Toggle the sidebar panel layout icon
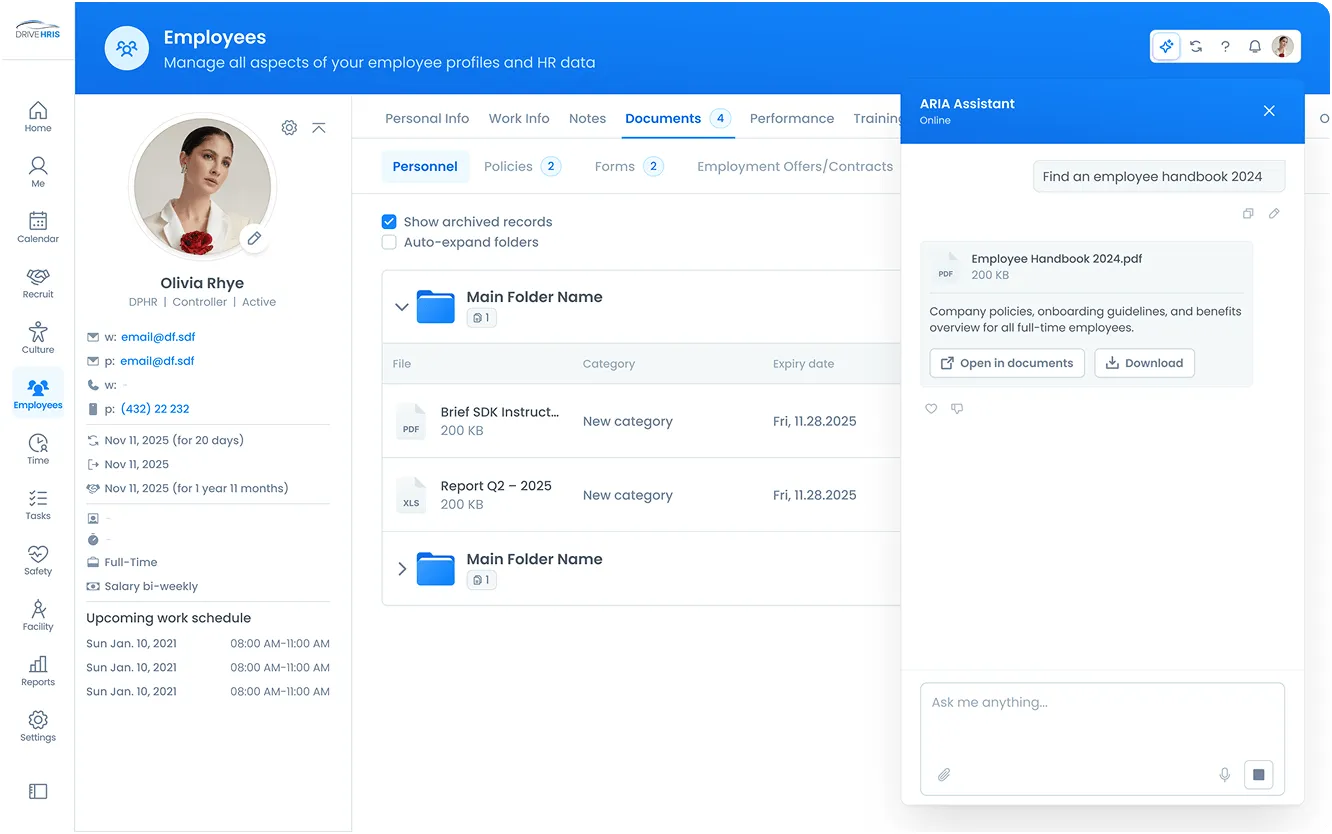The width and height of the screenshot is (1332, 834). 38,791
